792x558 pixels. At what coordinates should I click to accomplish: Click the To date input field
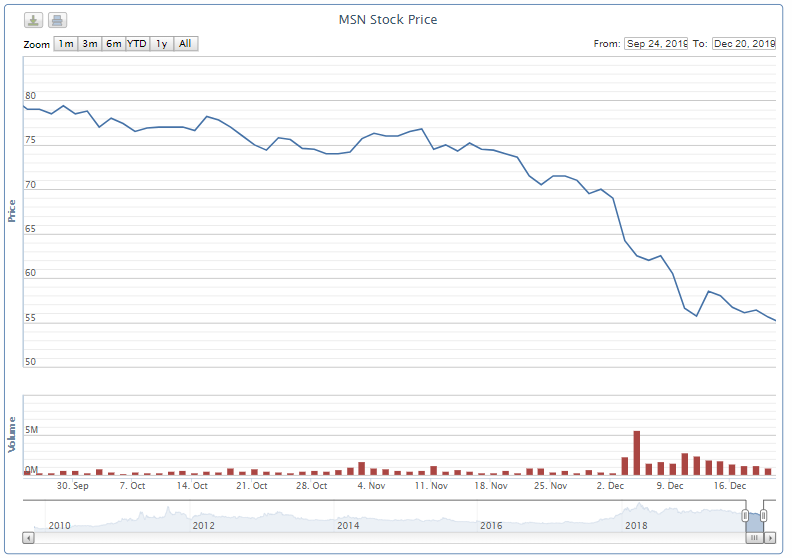(744, 44)
